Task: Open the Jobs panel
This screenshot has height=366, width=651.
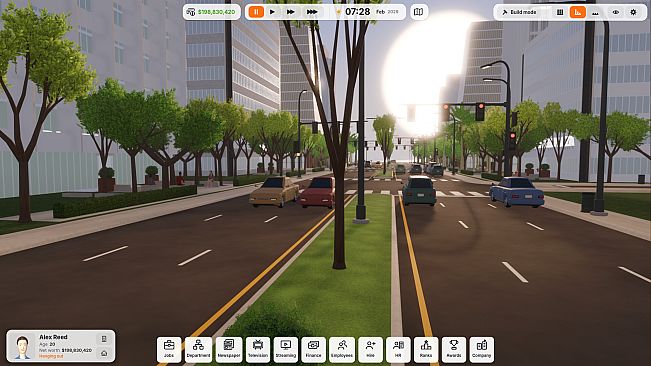Action: [x=169, y=349]
